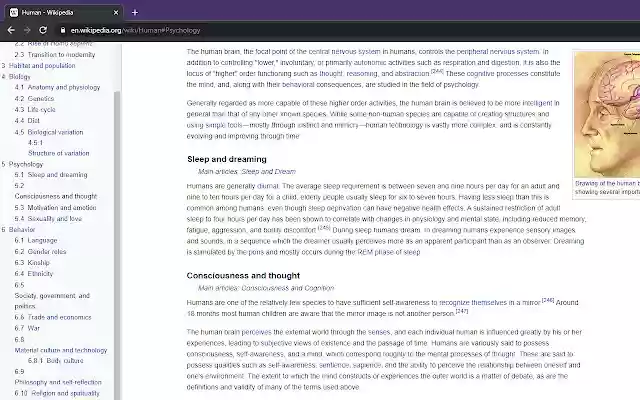This screenshot has height=400, width=640.
Task: Follow the autonomic link
Action: tap(369, 63)
